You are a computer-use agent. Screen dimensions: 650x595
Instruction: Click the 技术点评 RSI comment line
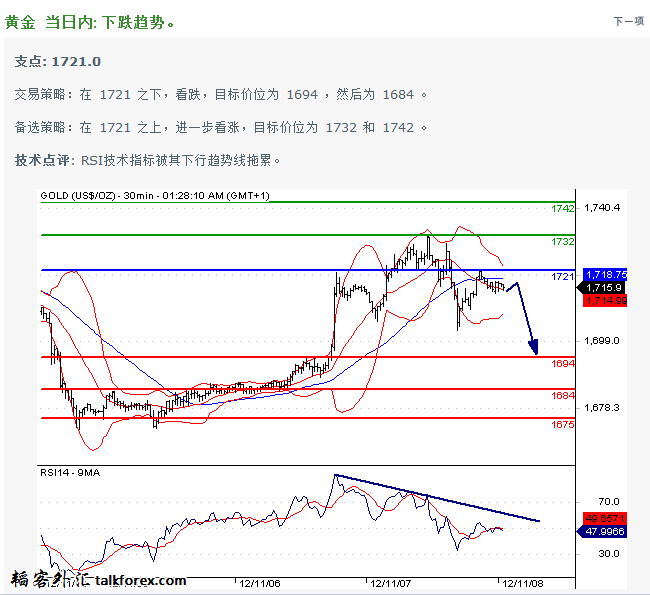coord(147,160)
